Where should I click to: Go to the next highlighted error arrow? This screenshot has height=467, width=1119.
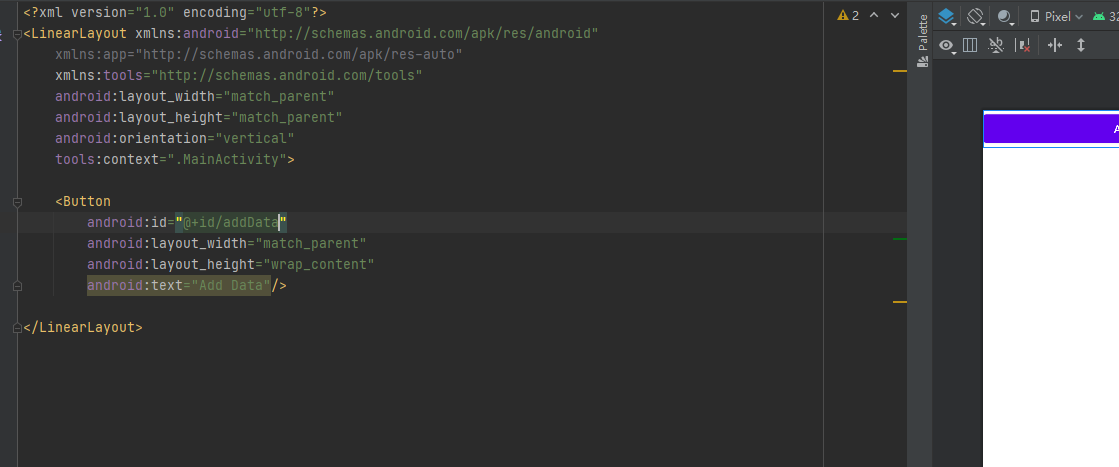point(895,15)
